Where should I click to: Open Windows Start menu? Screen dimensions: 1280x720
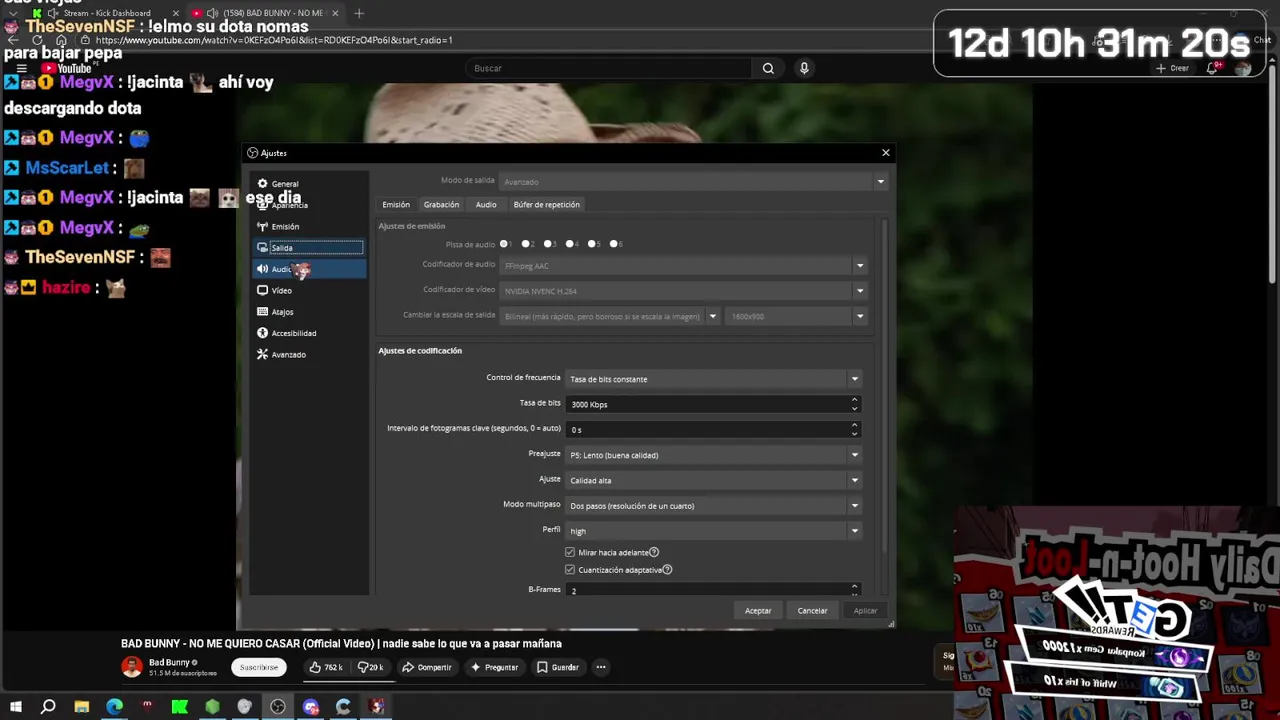(15, 707)
